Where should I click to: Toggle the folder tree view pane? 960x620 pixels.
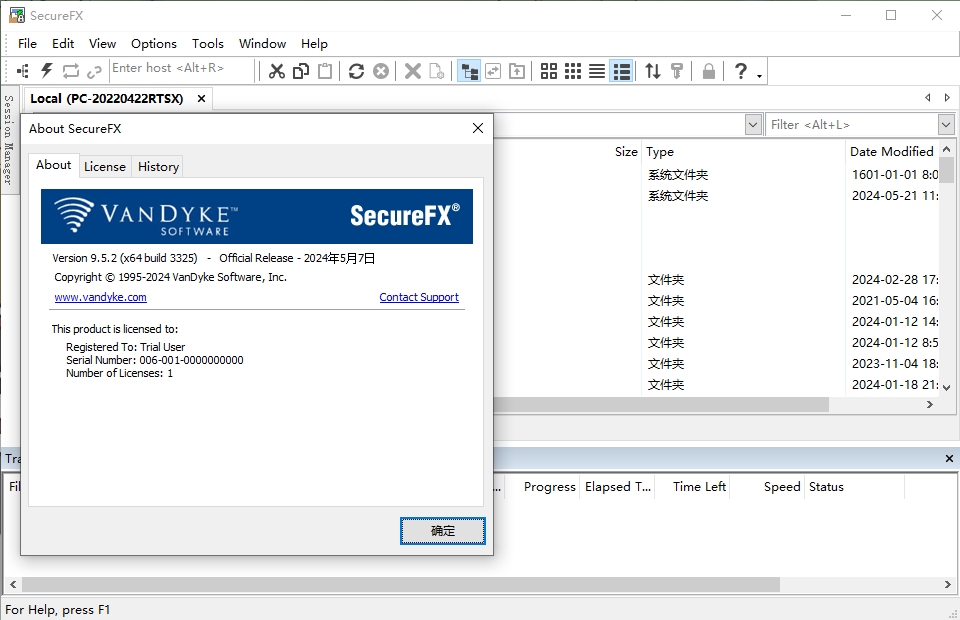pos(468,70)
